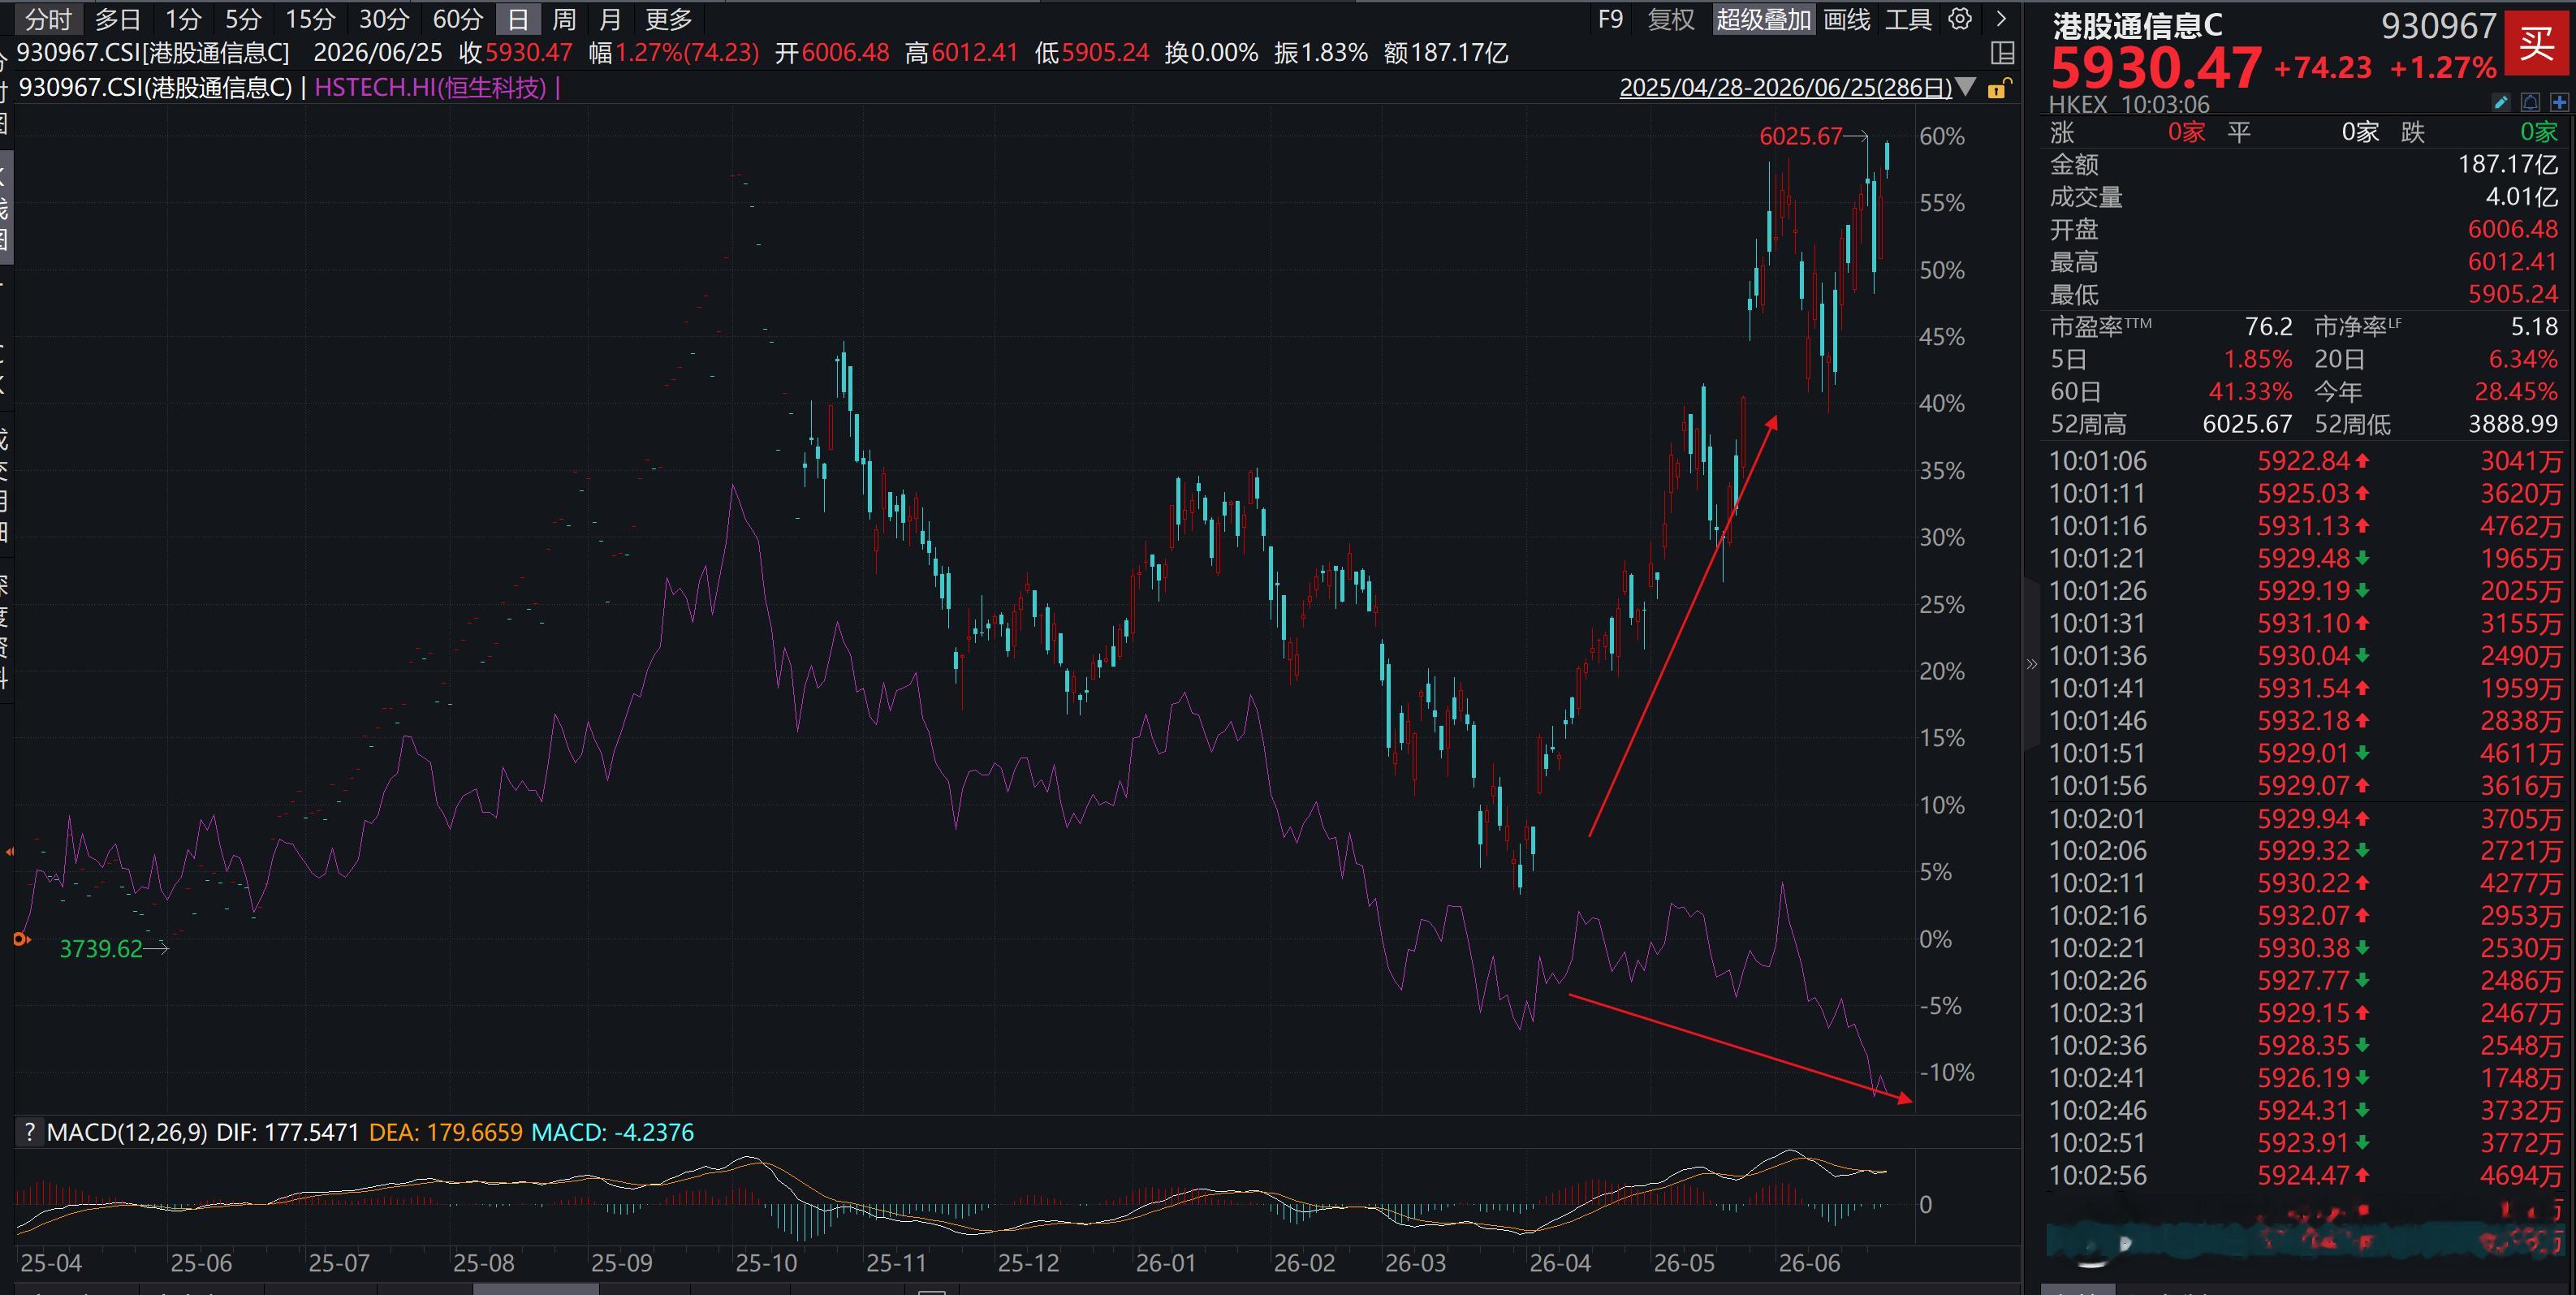Viewport: 2576px width, 1295px height.
Task: Click the MACD(12,26,9) indicator label
Action: (127, 1132)
